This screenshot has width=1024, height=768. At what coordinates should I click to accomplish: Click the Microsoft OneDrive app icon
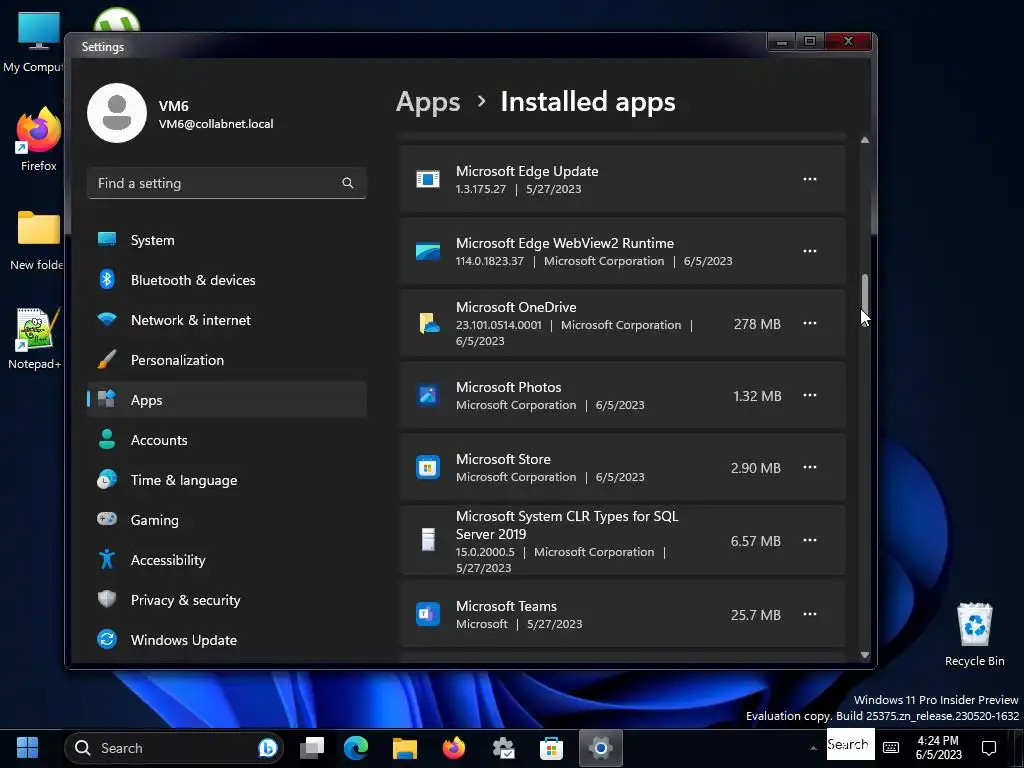(428, 323)
